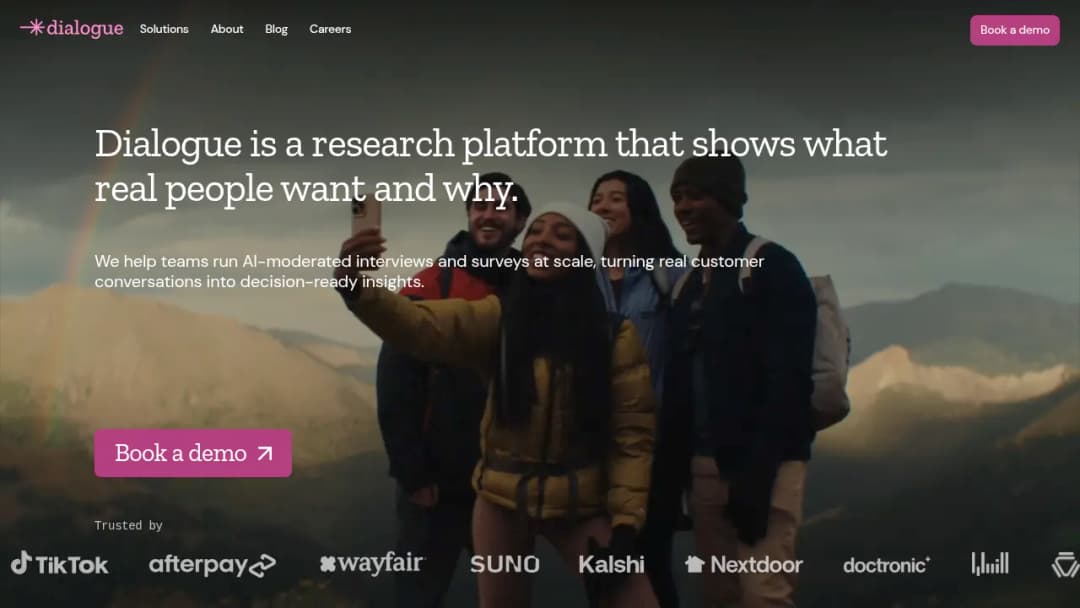Click the TikTok logo in trusted brands
This screenshot has width=1080, height=608.
[x=59, y=564]
